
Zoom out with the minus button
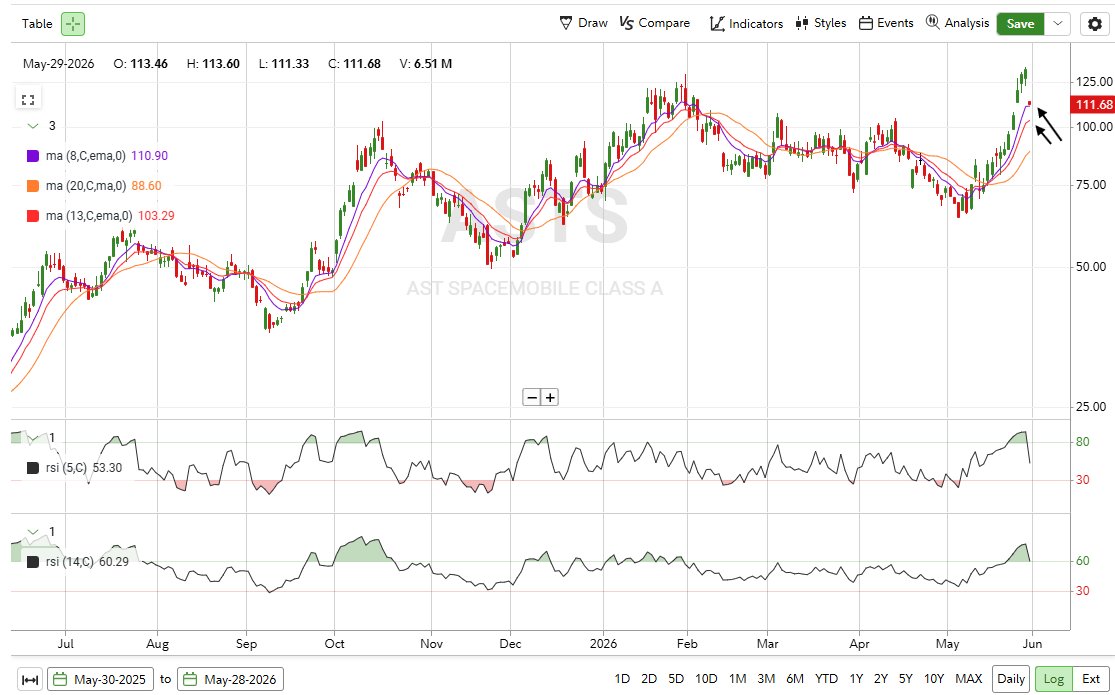click(532, 397)
